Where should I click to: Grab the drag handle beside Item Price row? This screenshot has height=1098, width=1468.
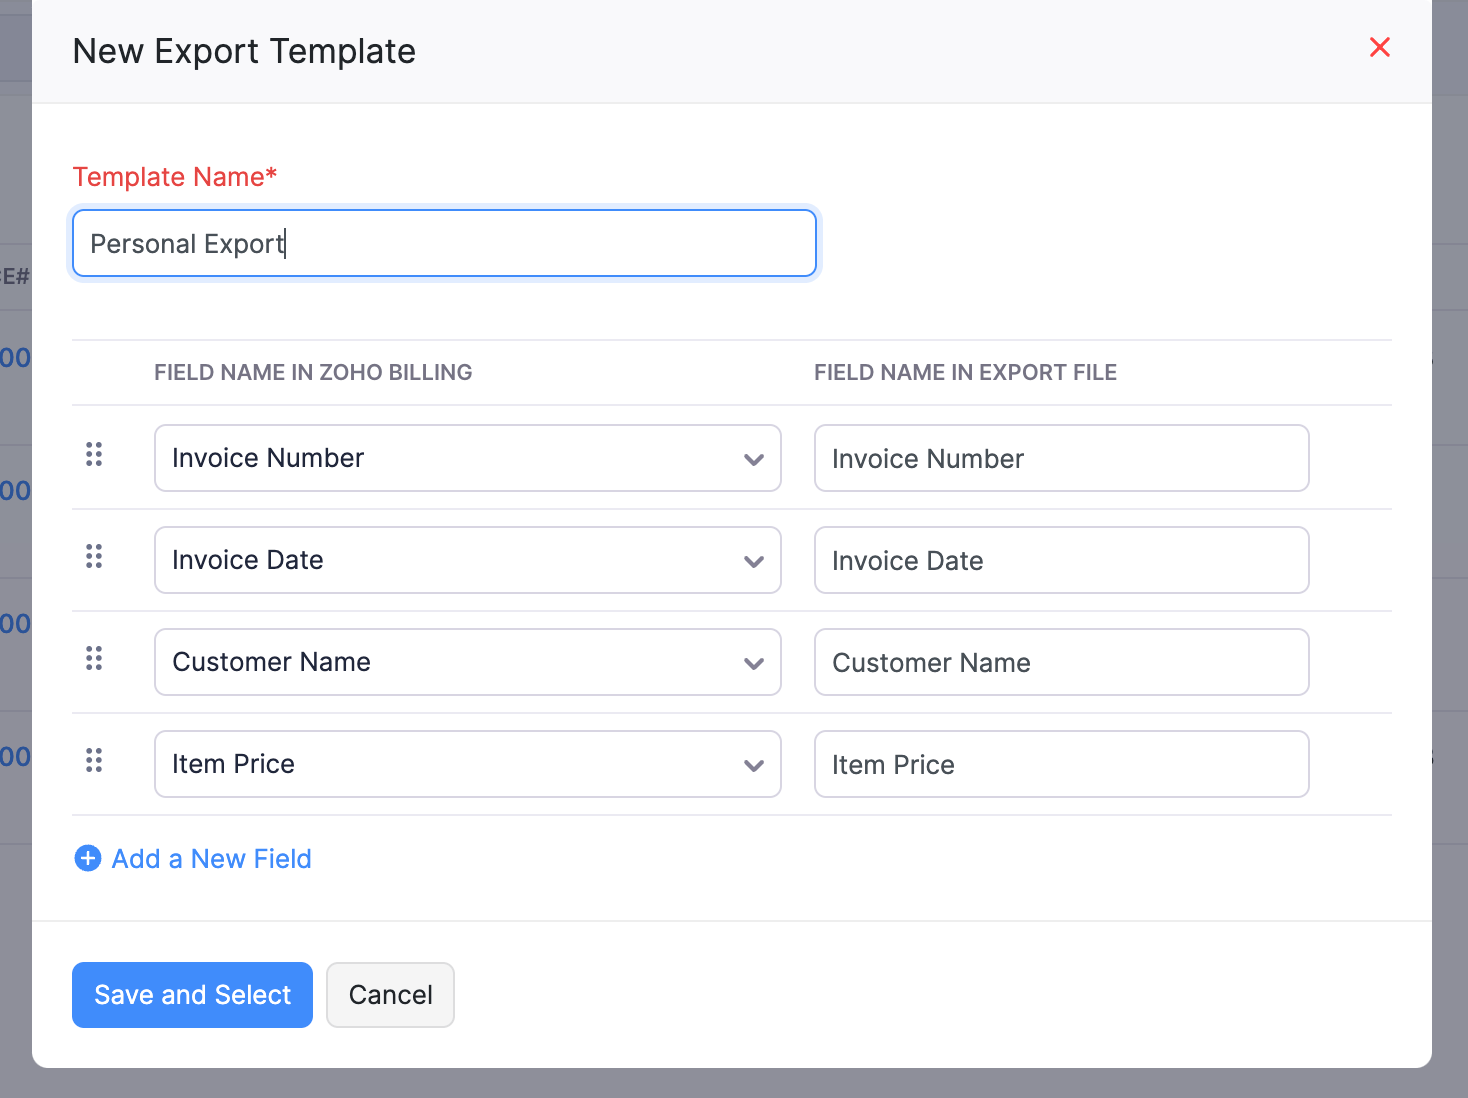point(94,760)
